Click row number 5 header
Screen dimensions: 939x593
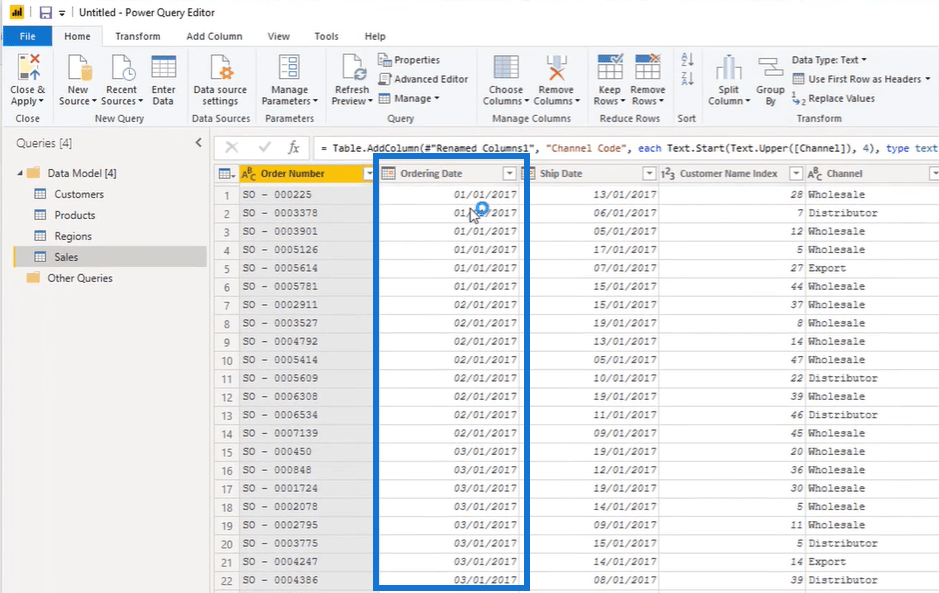(x=226, y=268)
